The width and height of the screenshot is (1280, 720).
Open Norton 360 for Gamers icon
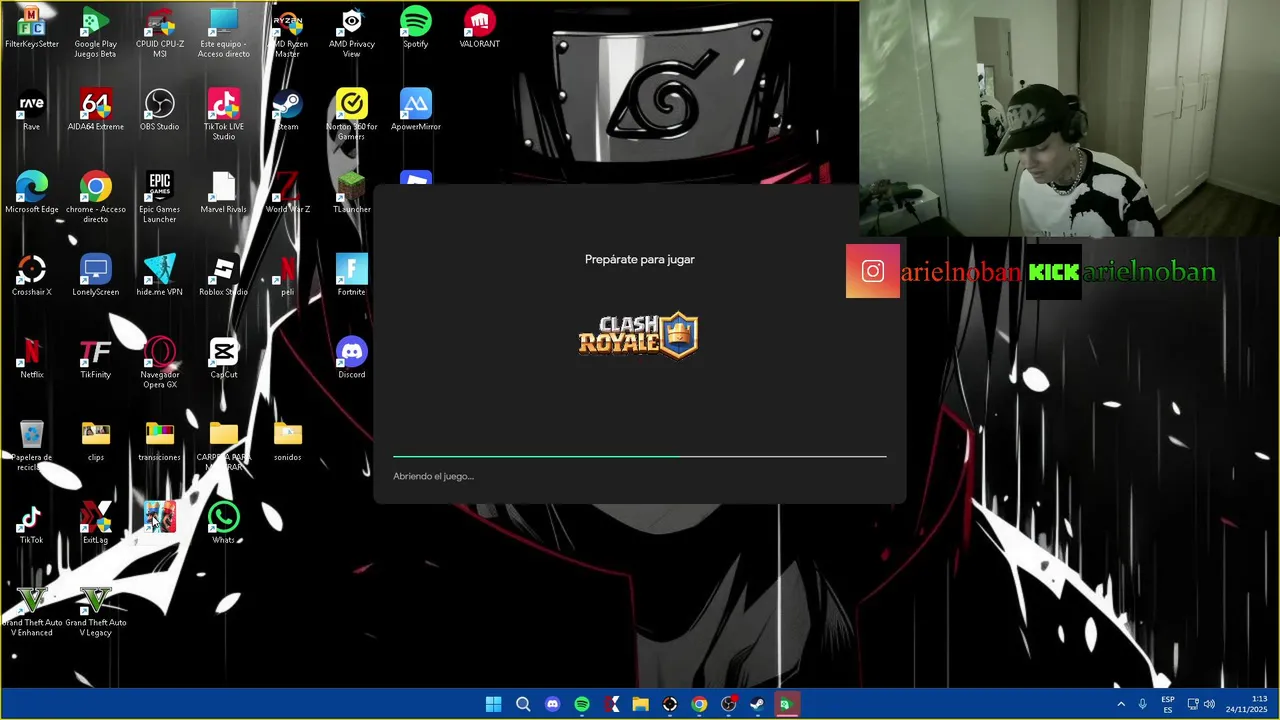click(x=351, y=115)
